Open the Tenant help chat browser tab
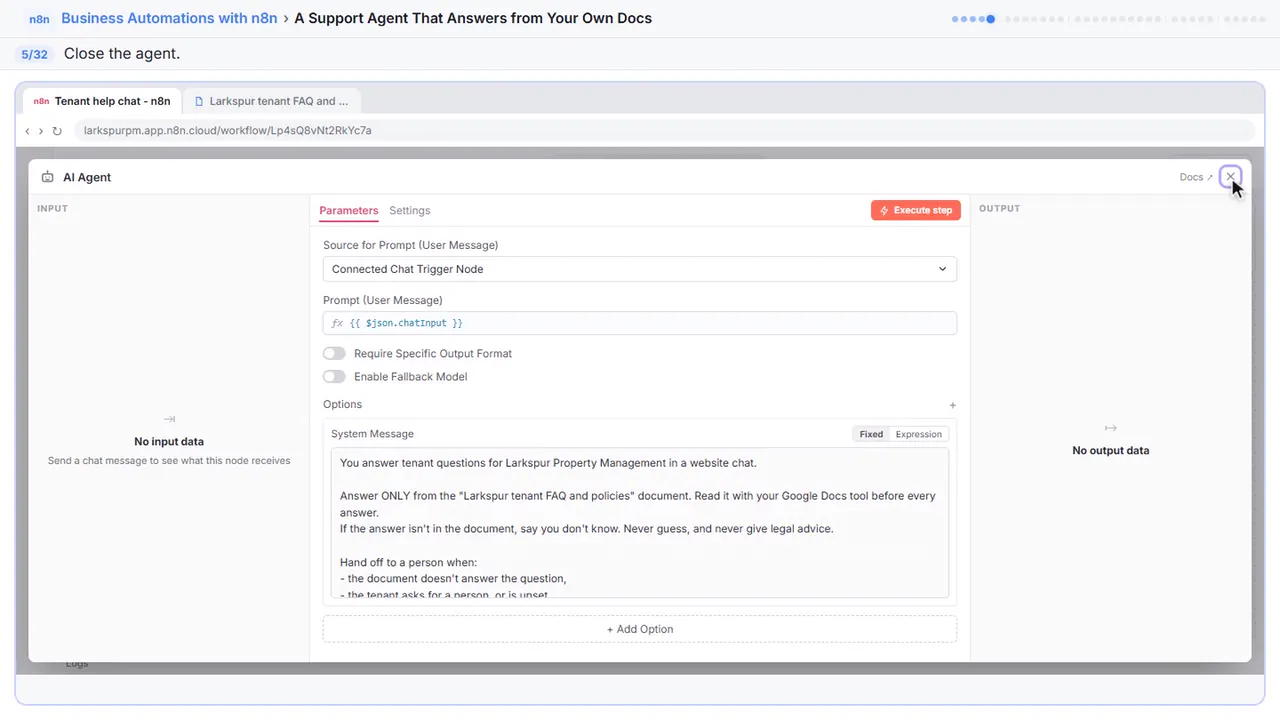The height and width of the screenshot is (720, 1280). (102, 101)
